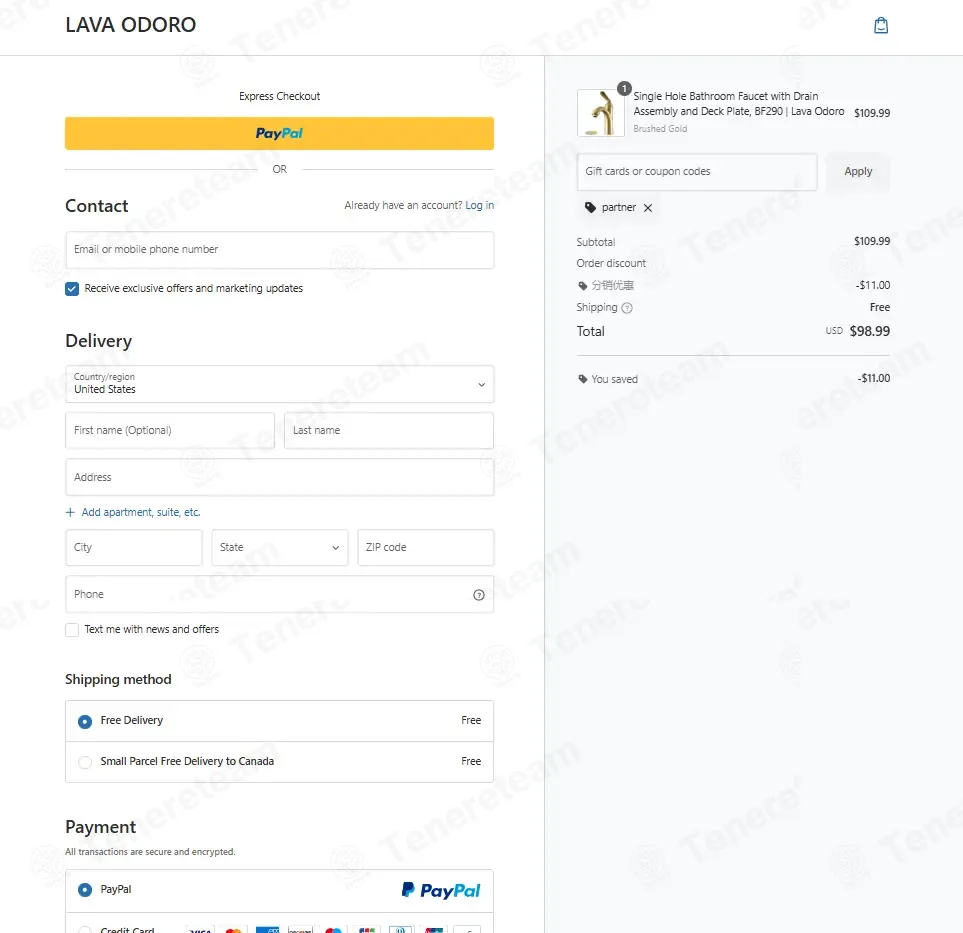This screenshot has width=963, height=933.
Task: Click the Subtotal $109.99 value
Action: (871, 241)
